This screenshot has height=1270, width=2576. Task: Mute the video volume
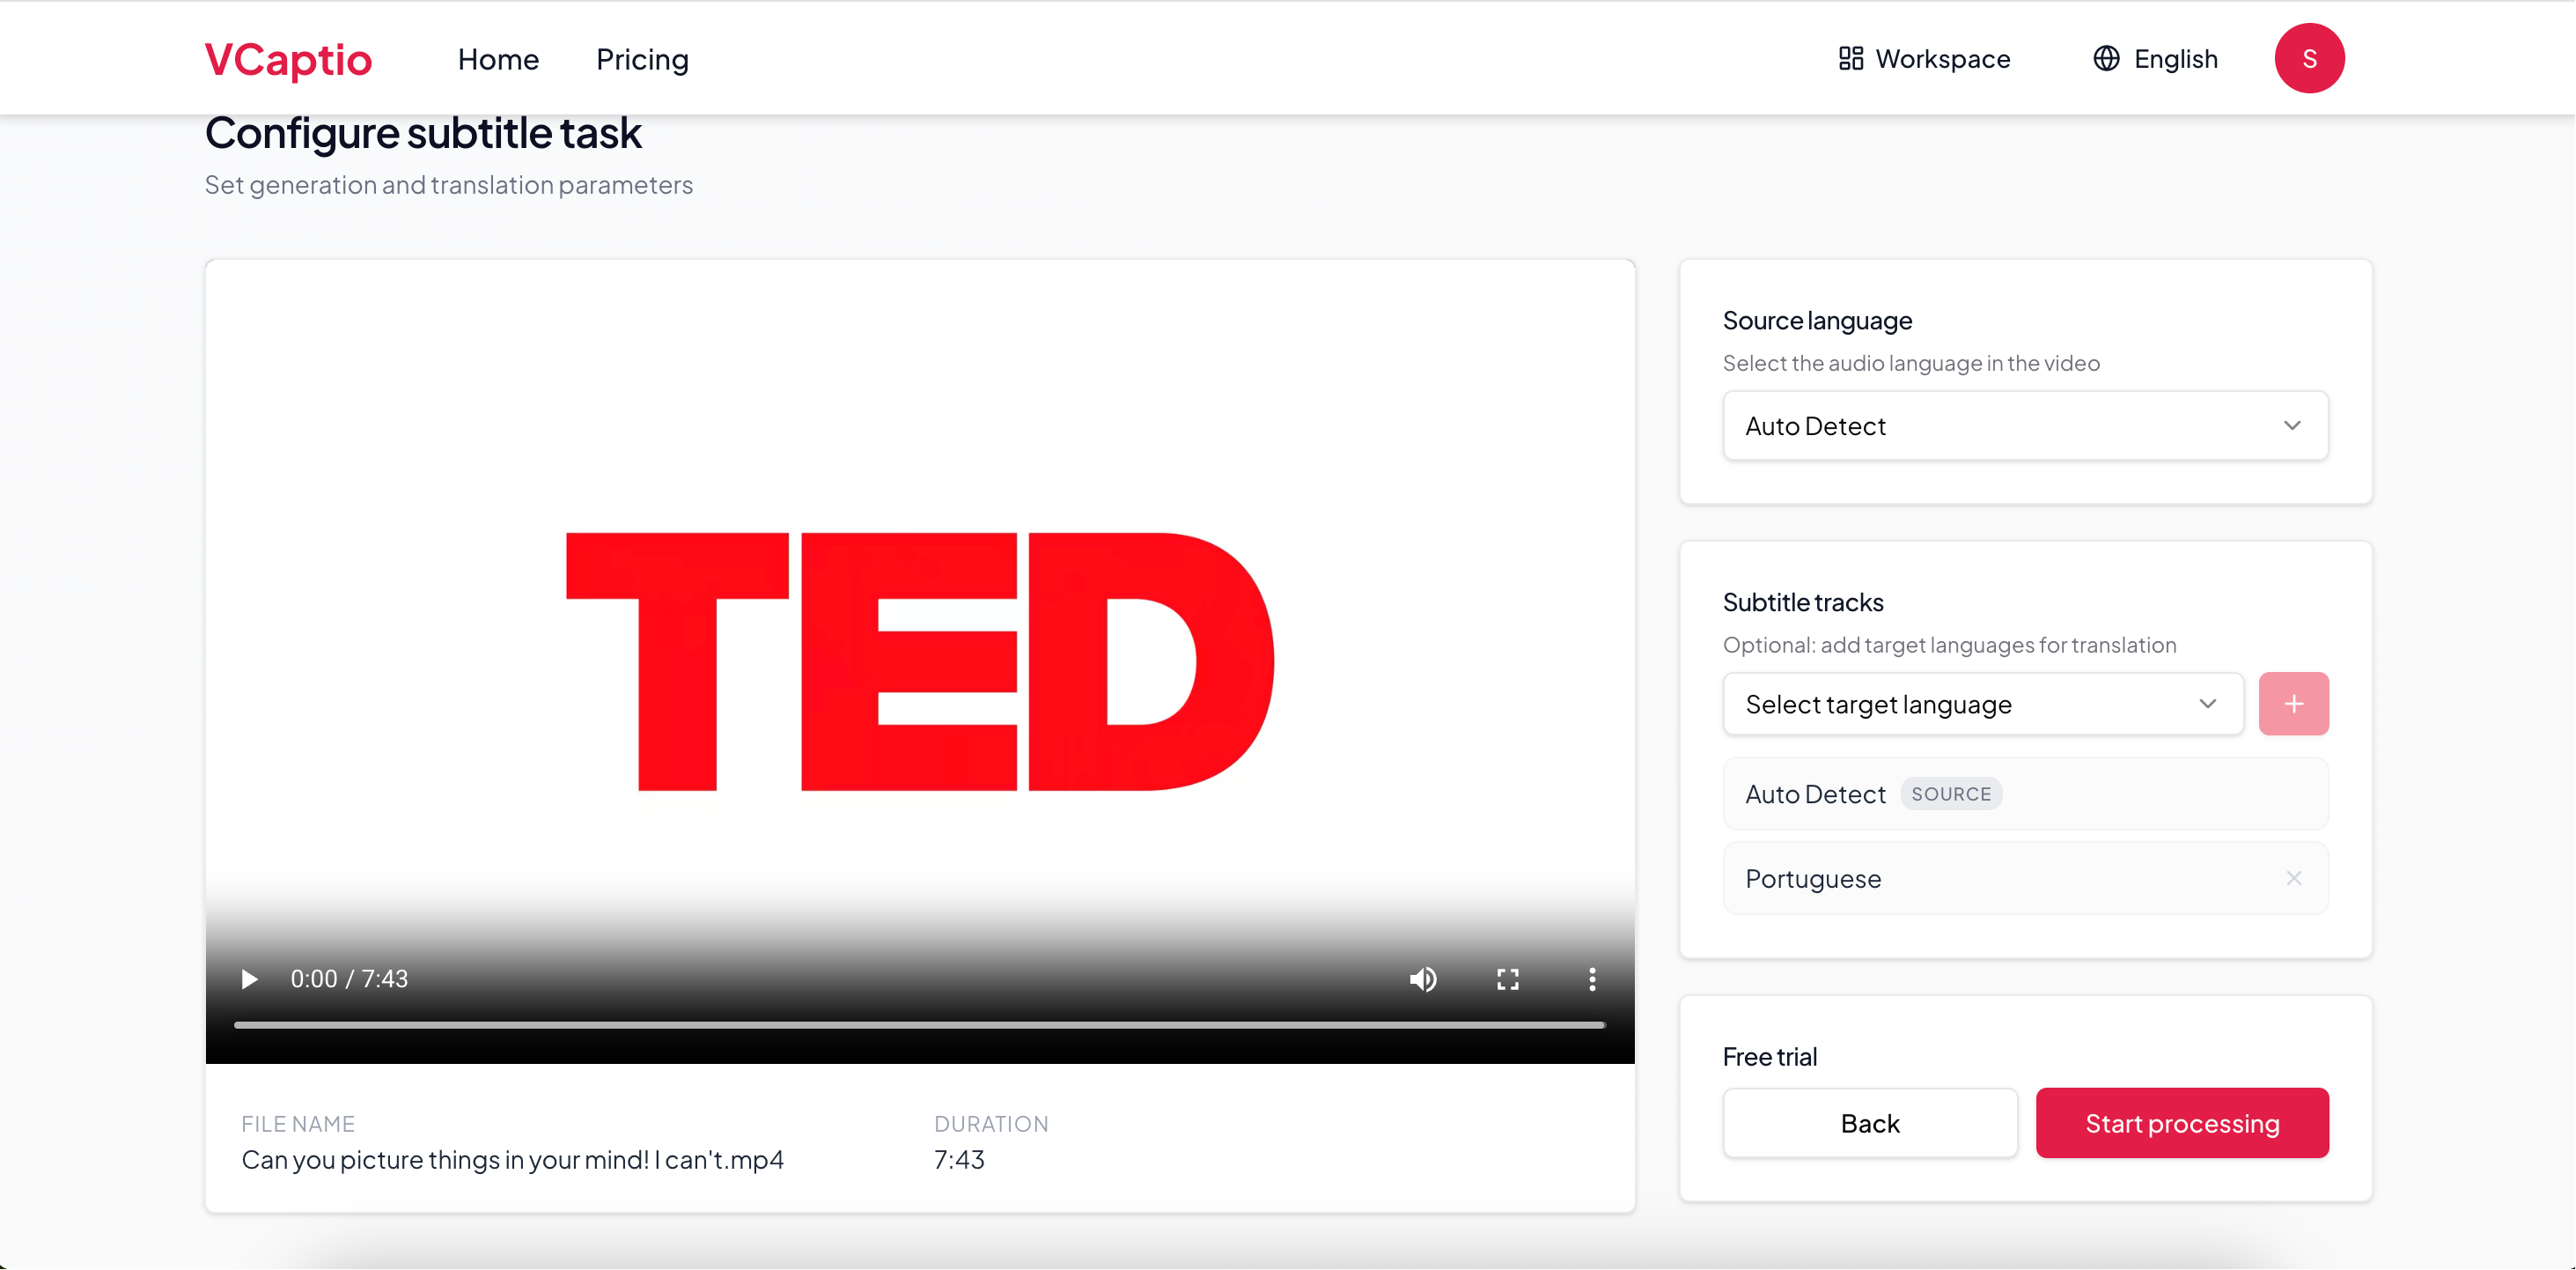pyautogui.click(x=1424, y=979)
